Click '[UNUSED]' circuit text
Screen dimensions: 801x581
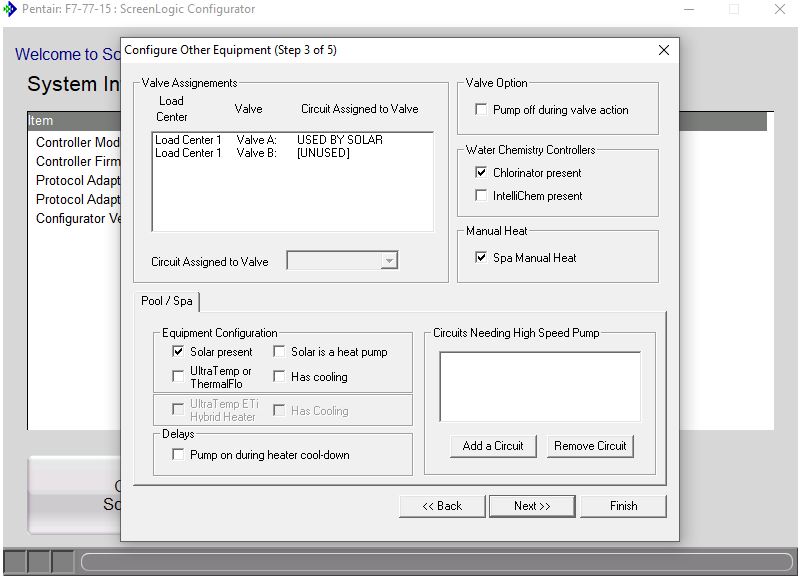(323, 153)
